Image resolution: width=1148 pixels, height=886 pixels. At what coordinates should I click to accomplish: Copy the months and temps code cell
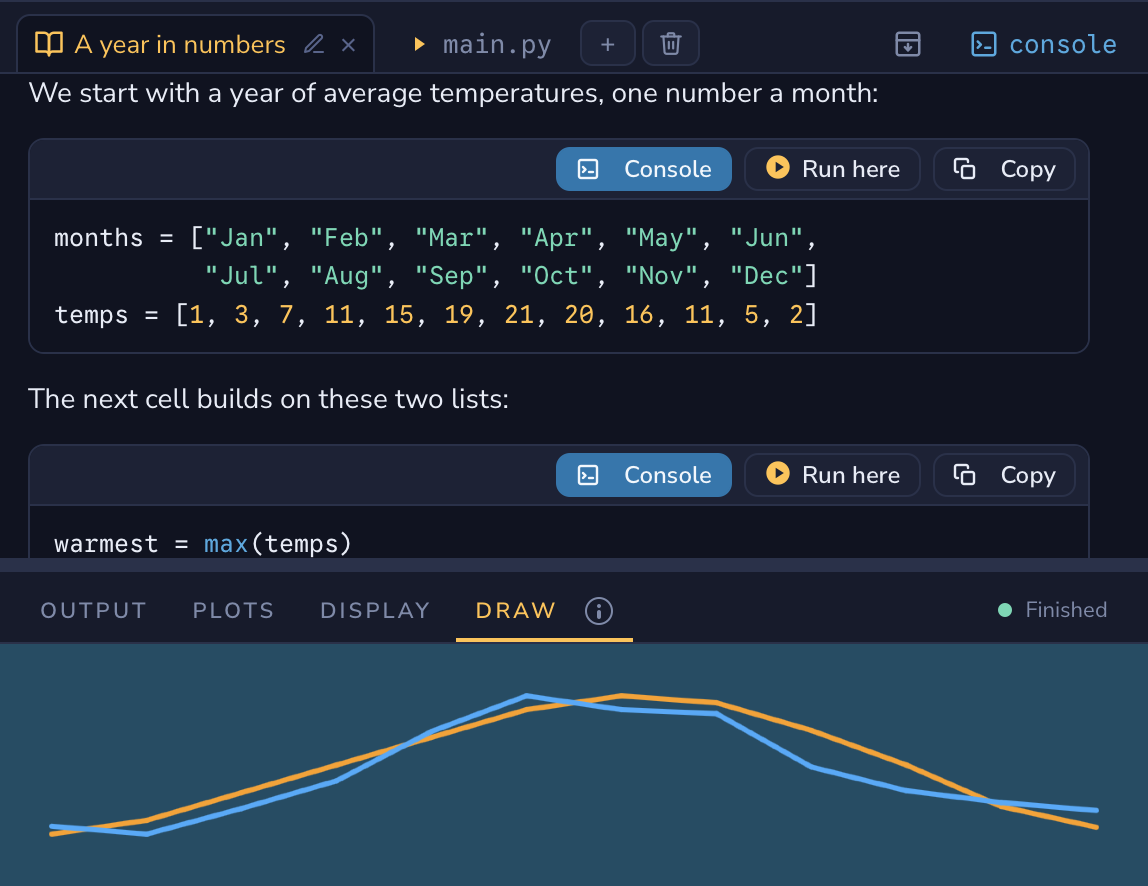point(1004,169)
